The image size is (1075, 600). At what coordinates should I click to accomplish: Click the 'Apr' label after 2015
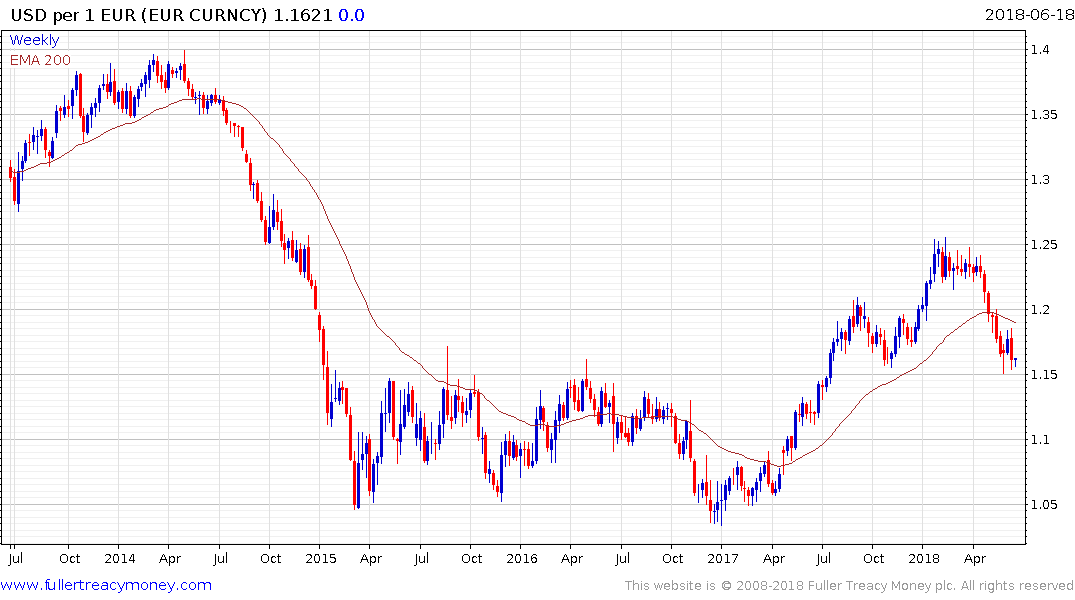(x=370, y=559)
